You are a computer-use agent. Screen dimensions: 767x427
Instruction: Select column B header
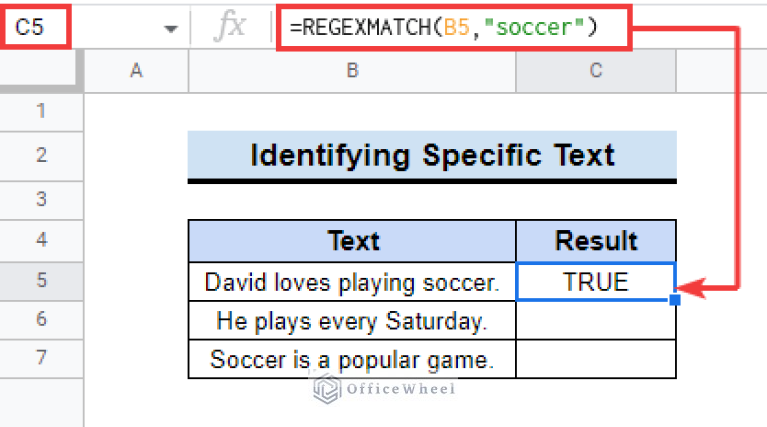tap(352, 70)
